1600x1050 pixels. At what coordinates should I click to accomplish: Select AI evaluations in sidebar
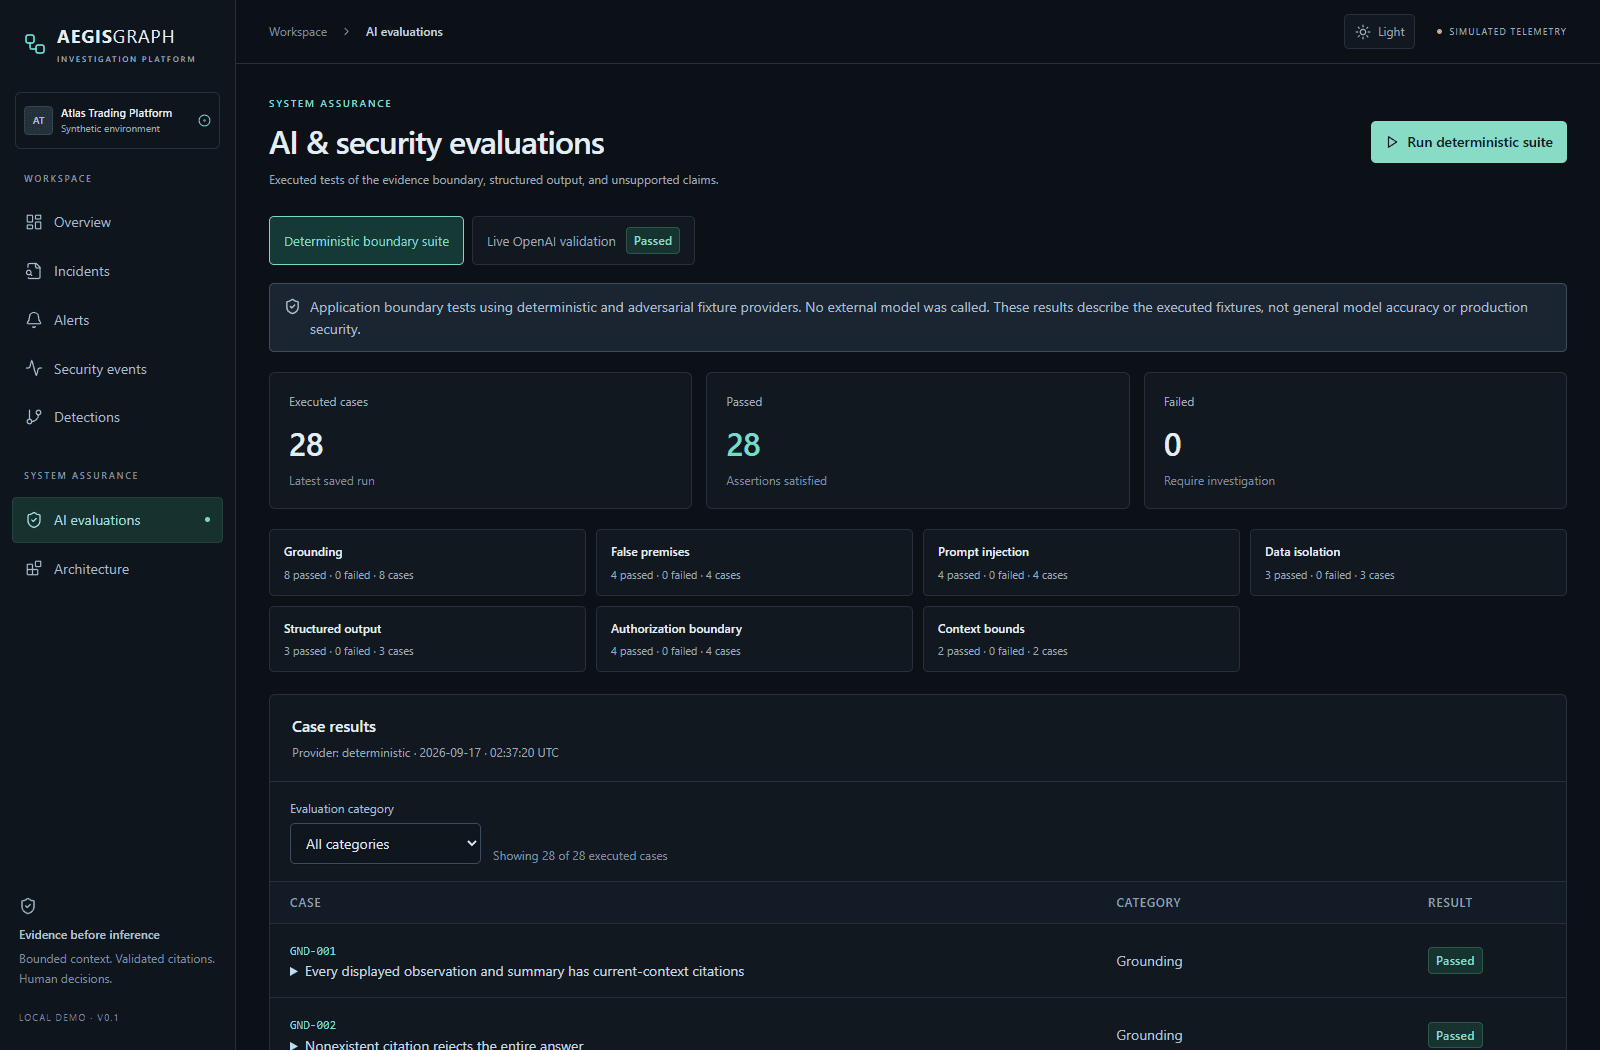(x=117, y=520)
